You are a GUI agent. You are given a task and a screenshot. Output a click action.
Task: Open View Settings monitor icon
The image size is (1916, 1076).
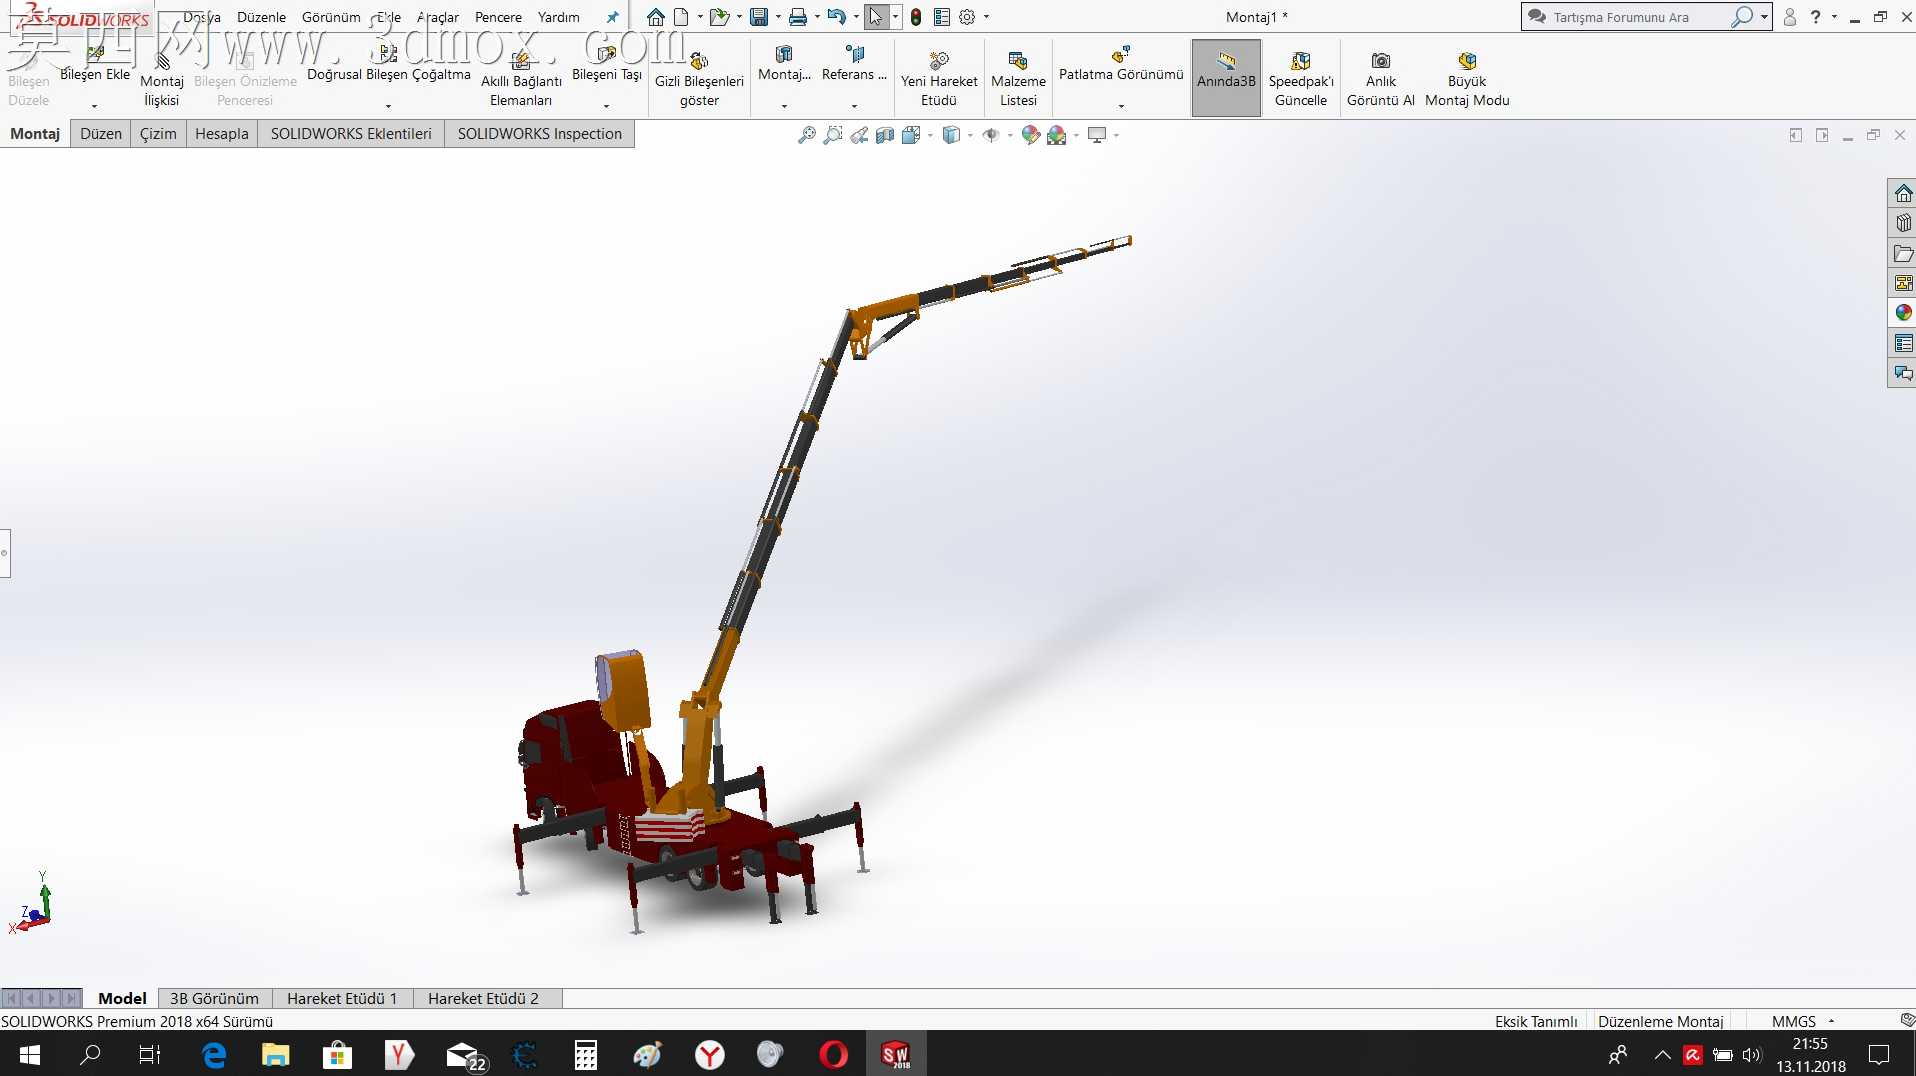pyautogui.click(x=1097, y=135)
